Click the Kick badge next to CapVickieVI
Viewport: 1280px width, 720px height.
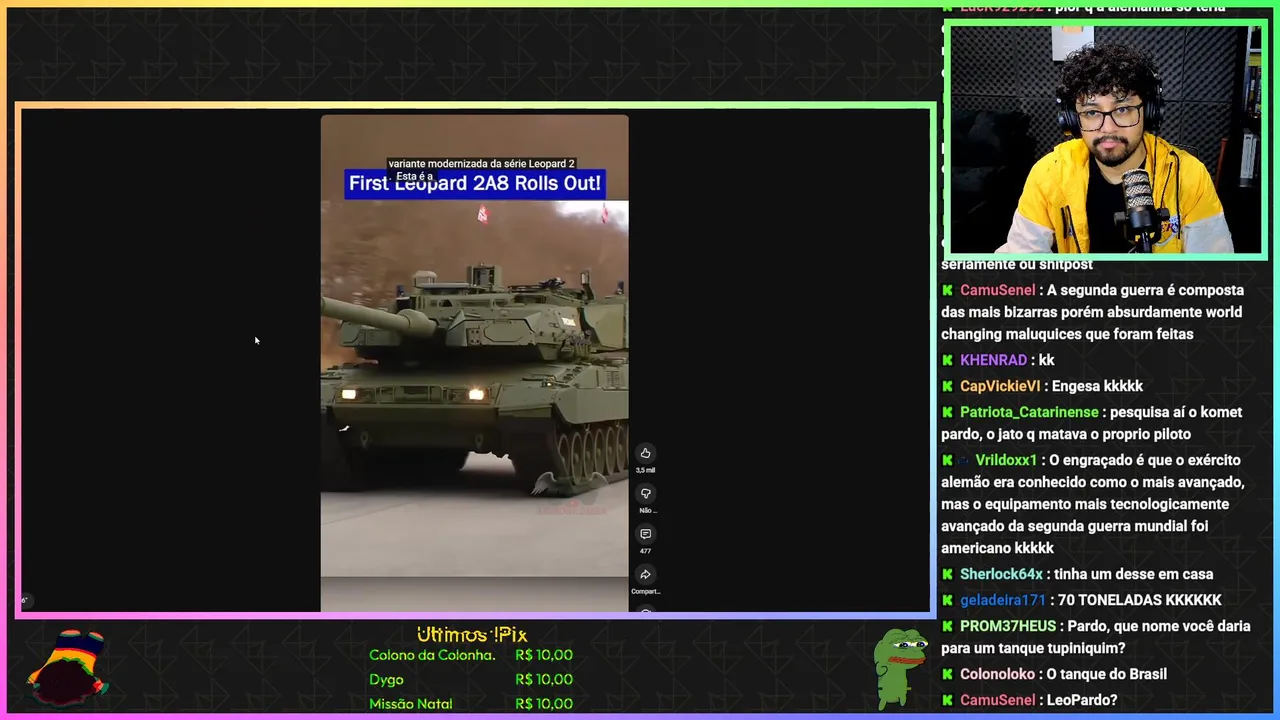coord(947,386)
